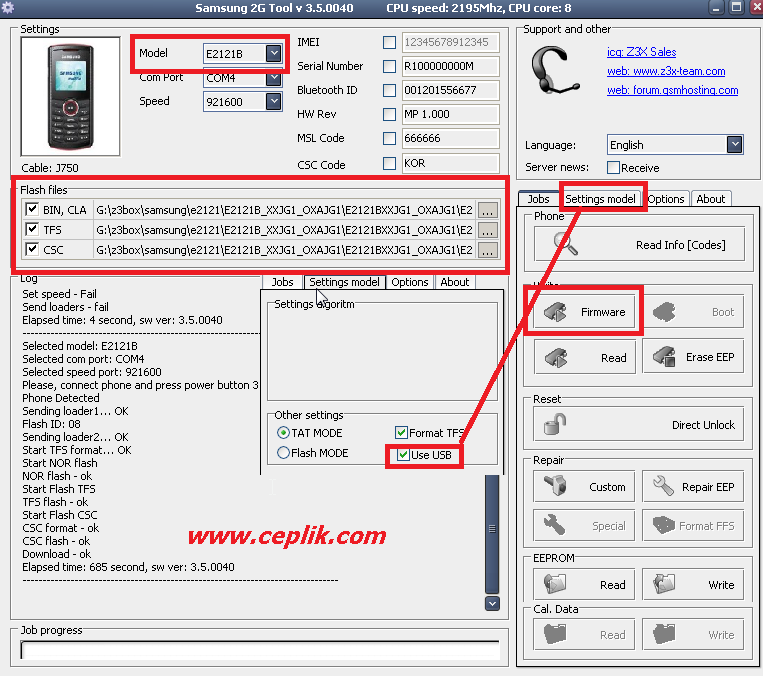Open the Com Port dropdown

click(273, 78)
